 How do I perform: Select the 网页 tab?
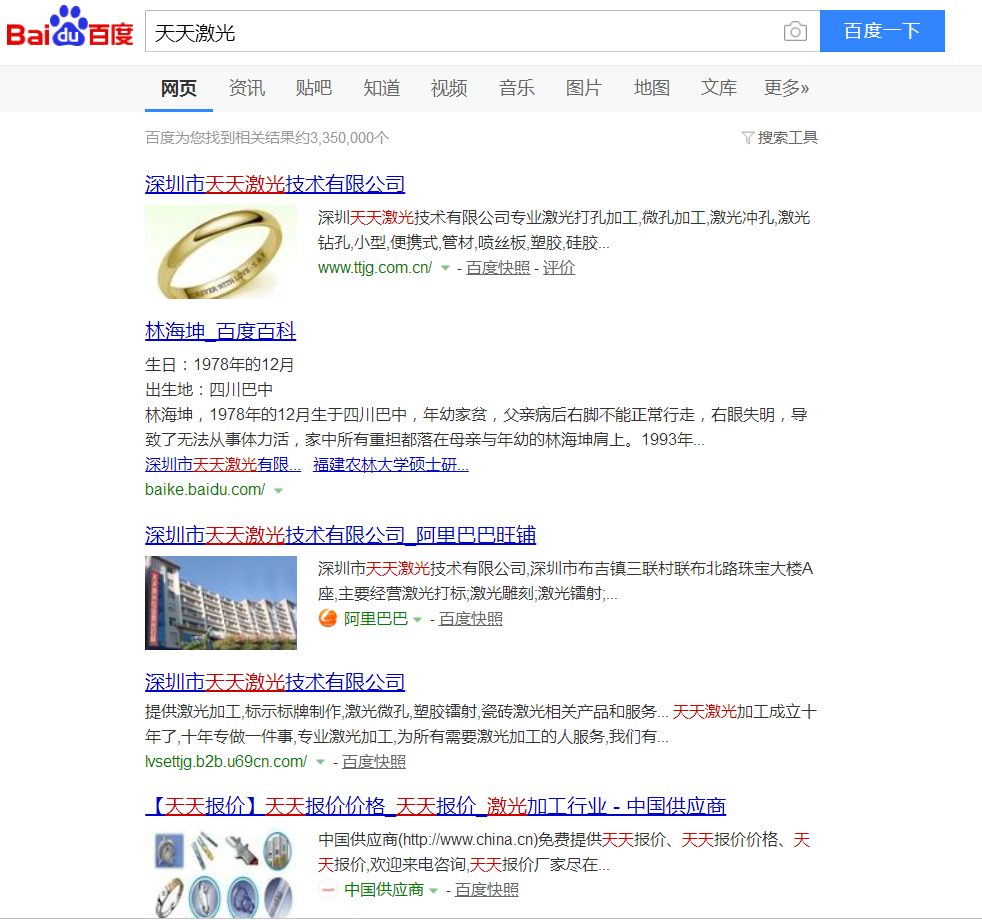tap(178, 88)
